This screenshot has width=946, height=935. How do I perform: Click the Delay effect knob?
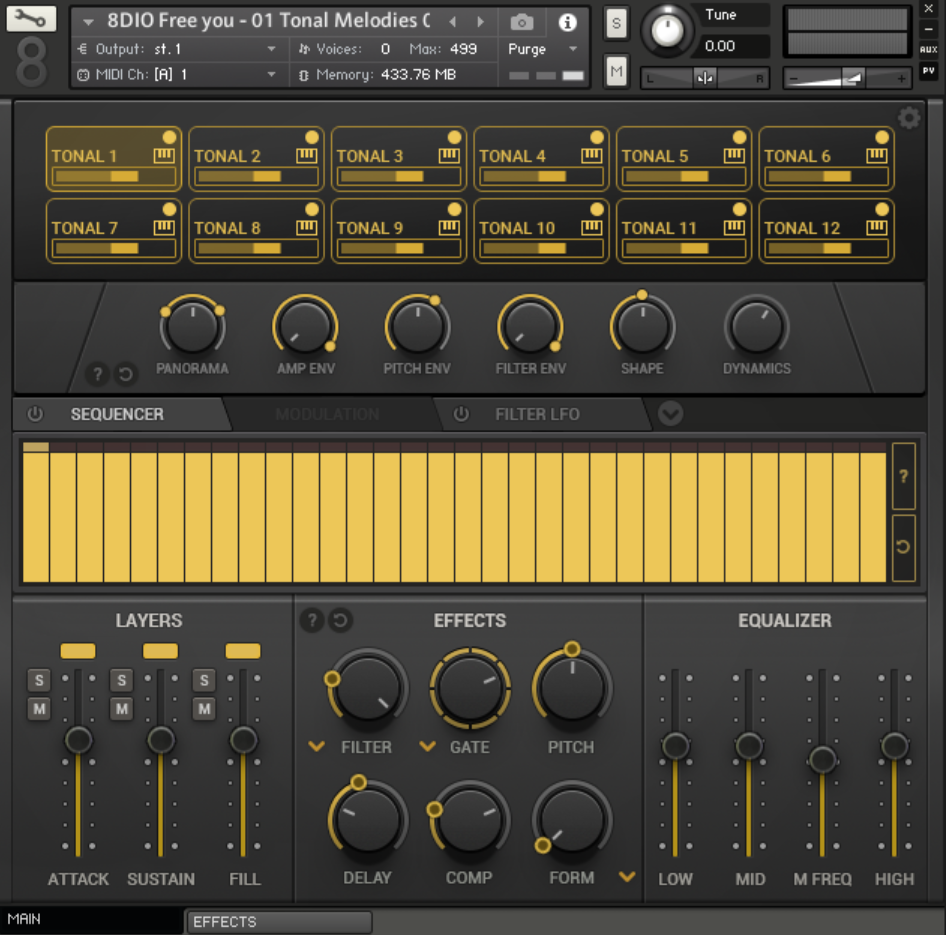pos(367,821)
